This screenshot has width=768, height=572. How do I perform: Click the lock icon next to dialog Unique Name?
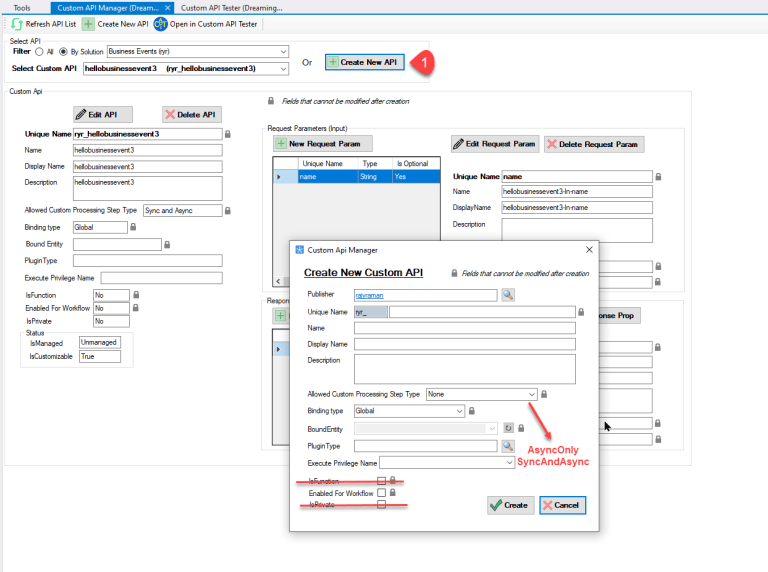(x=581, y=312)
